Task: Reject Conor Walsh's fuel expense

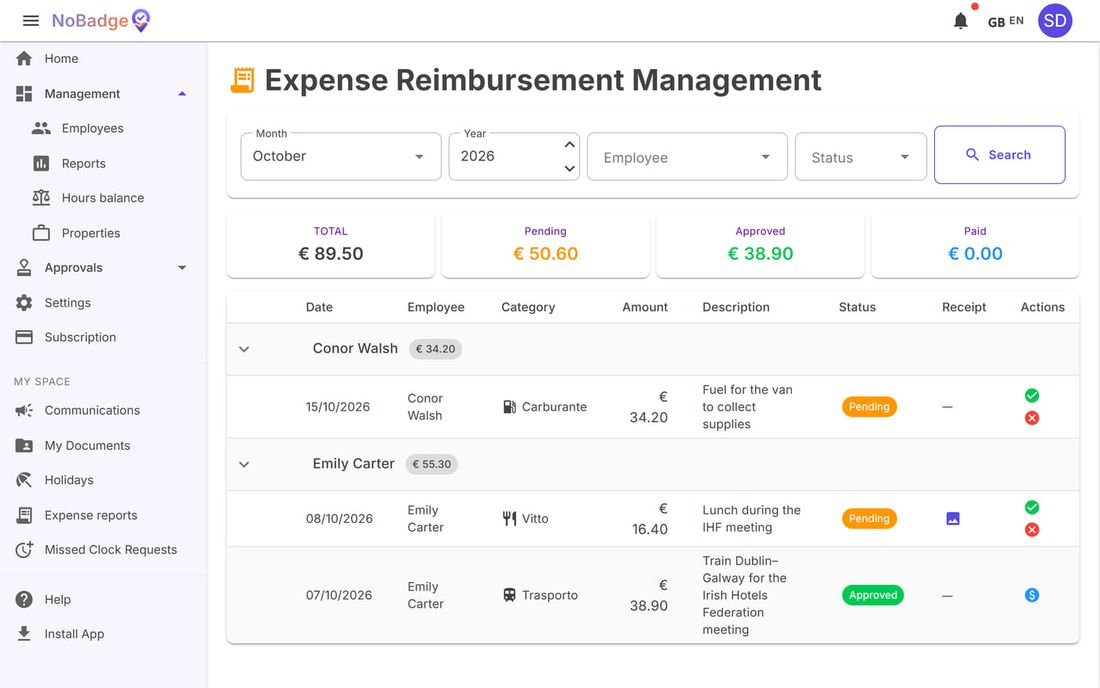Action: coord(1031,418)
